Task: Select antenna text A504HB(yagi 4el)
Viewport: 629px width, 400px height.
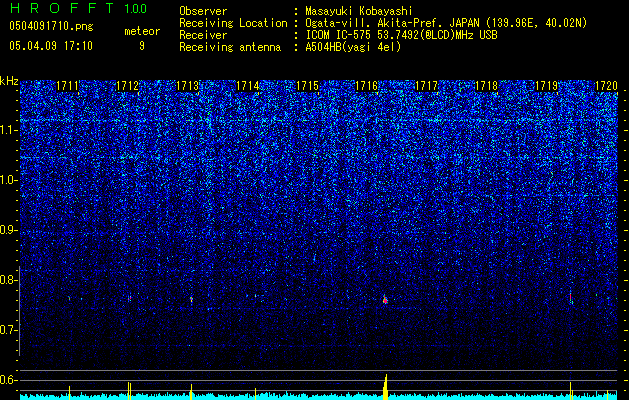Action: (353, 48)
